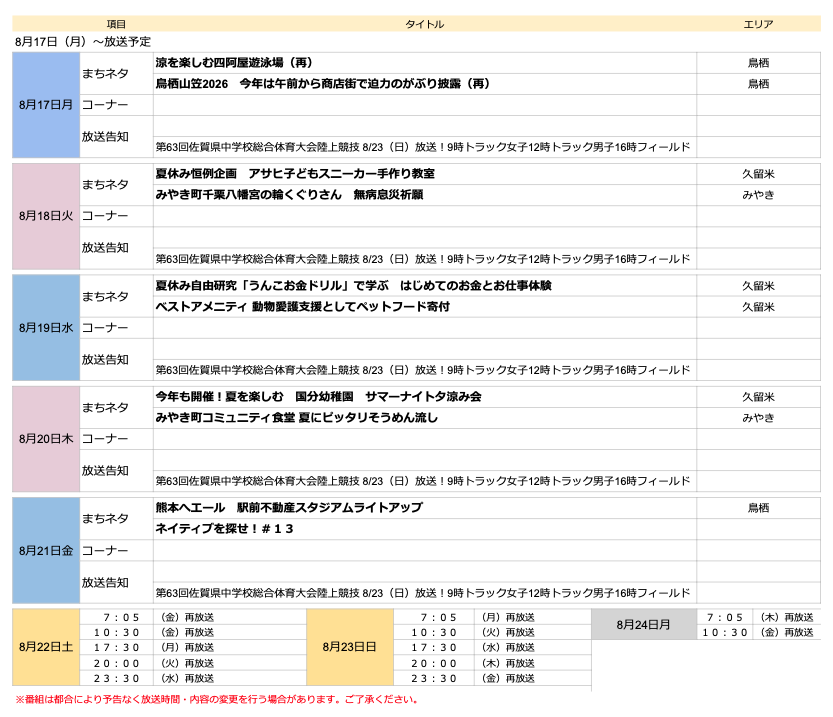The height and width of the screenshot is (717, 833).
Task: Click the 鳥栖 area for 熊本へエール row
Action: coord(758,508)
